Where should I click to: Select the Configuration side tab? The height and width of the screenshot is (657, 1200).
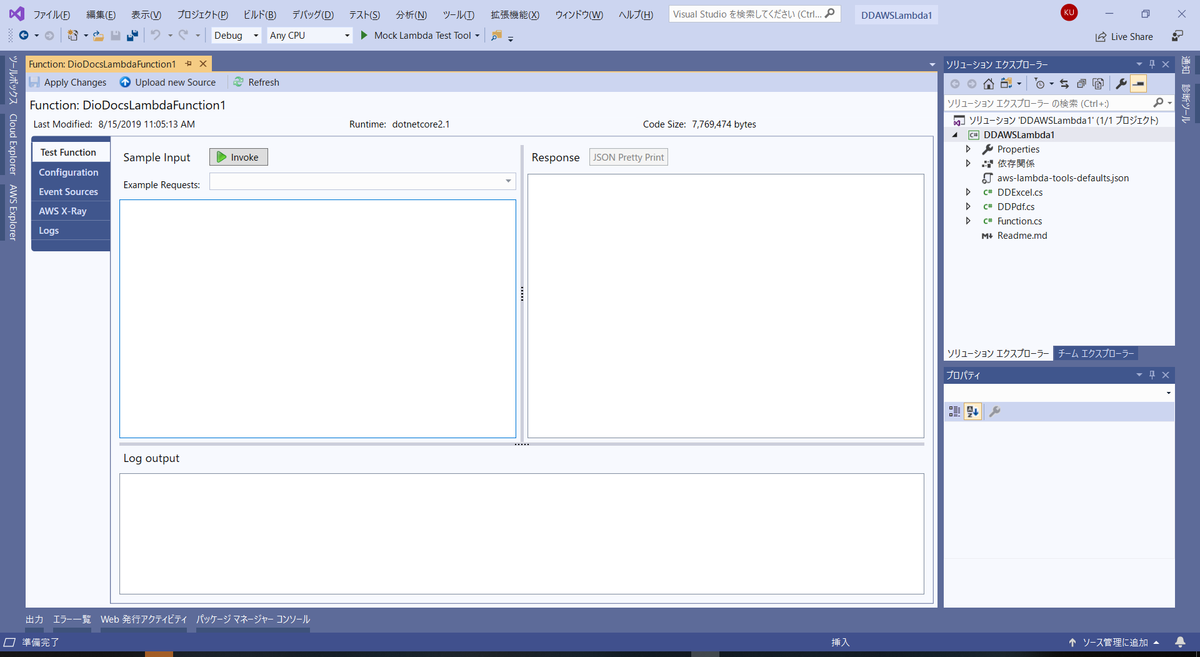pyautogui.click(x=69, y=172)
